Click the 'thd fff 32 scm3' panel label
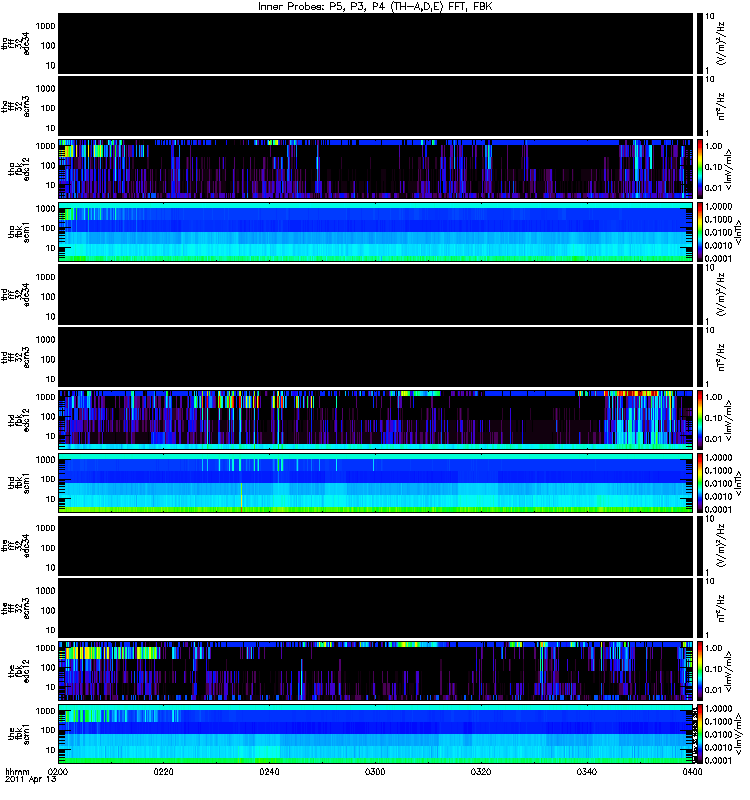This screenshot has width=750, height=800. point(16,358)
